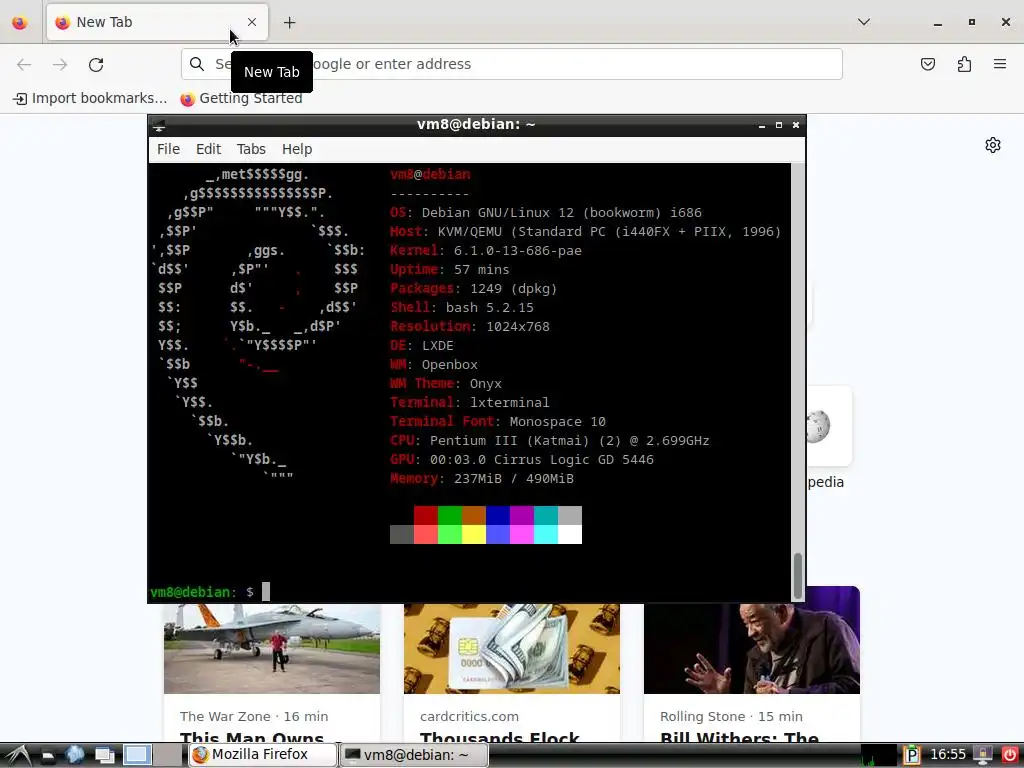Screen dimensions: 1024x768
Task: Open the Getting Started bookmark
Action: pyautogui.click(x=241, y=99)
